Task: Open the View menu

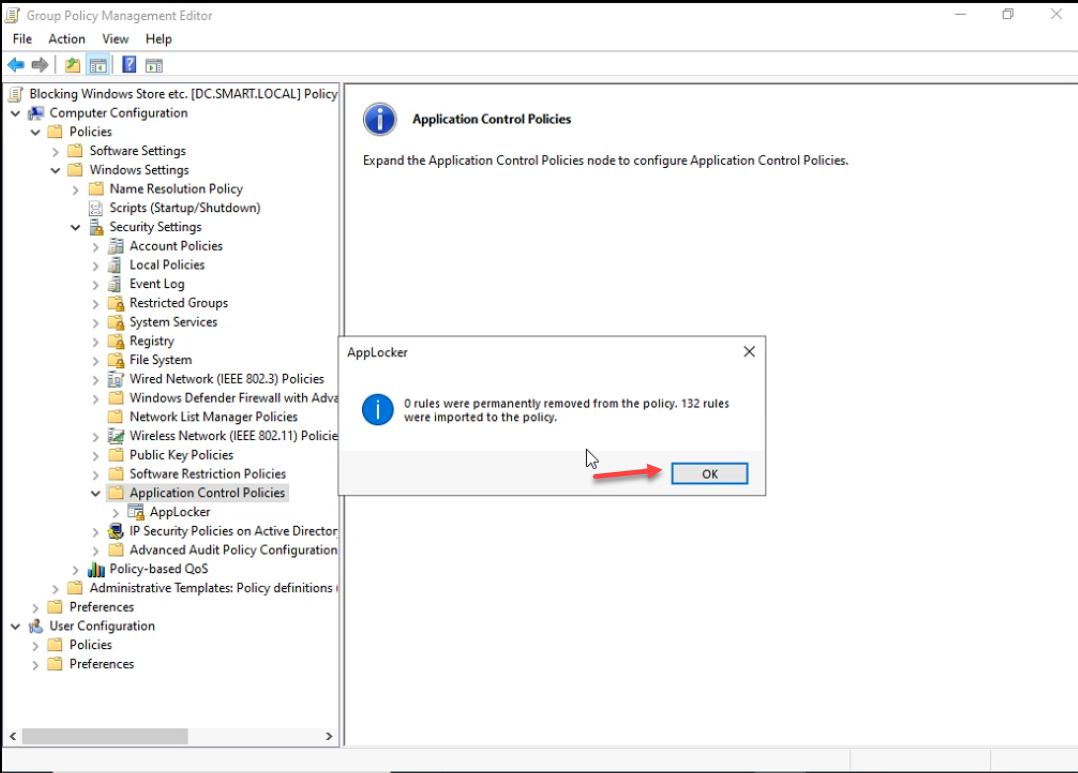Action: coord(116,39)
